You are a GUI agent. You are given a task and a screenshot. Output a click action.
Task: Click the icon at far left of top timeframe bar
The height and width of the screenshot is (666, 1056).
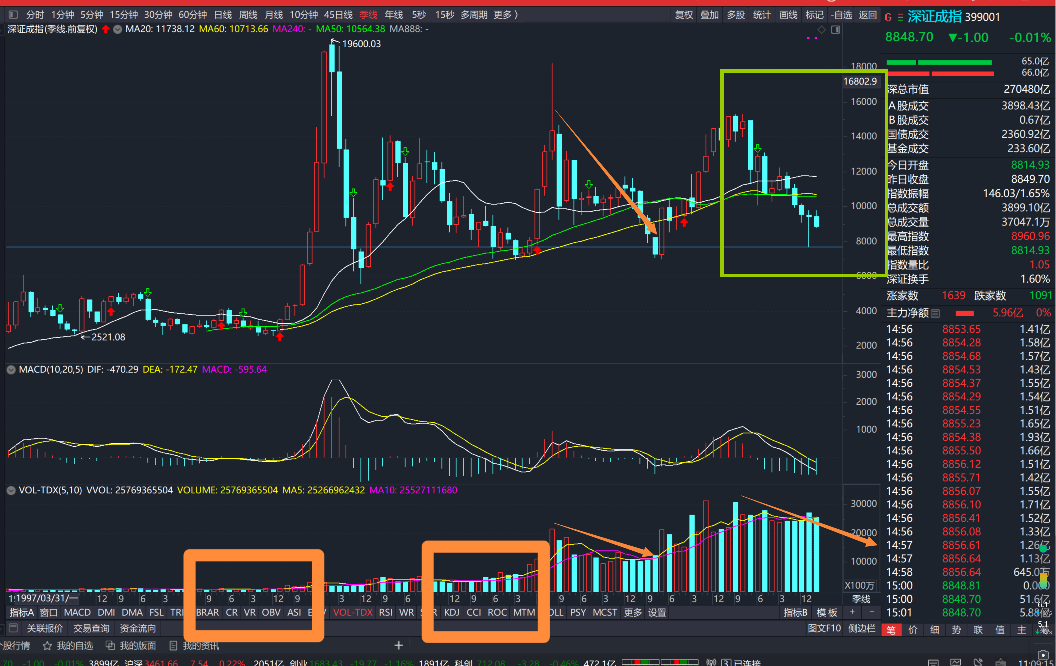tap(12, 15)
